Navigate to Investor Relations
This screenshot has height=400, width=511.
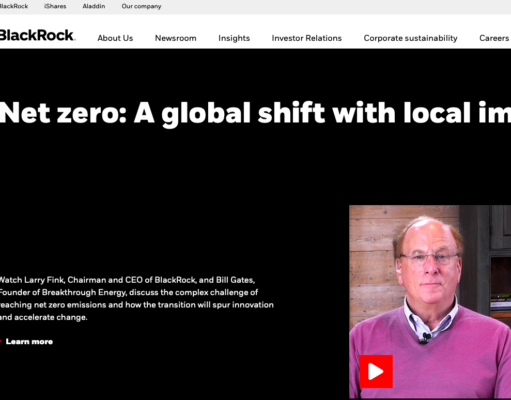307,38
